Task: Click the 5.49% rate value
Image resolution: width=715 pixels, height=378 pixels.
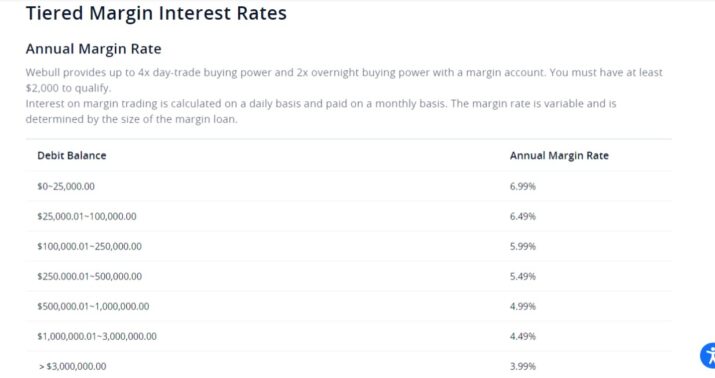Action: [x=523, y=276]
